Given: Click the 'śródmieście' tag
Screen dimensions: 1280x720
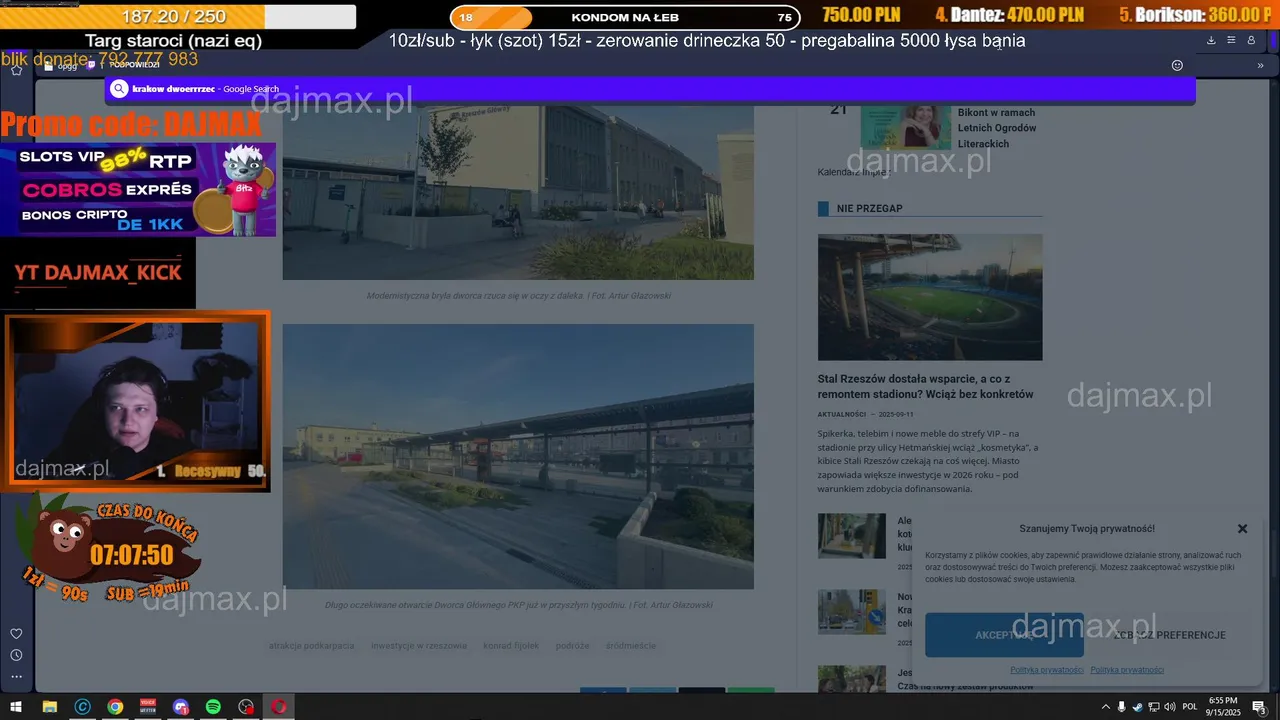Looking at the screenshot, I should [631, 646].
